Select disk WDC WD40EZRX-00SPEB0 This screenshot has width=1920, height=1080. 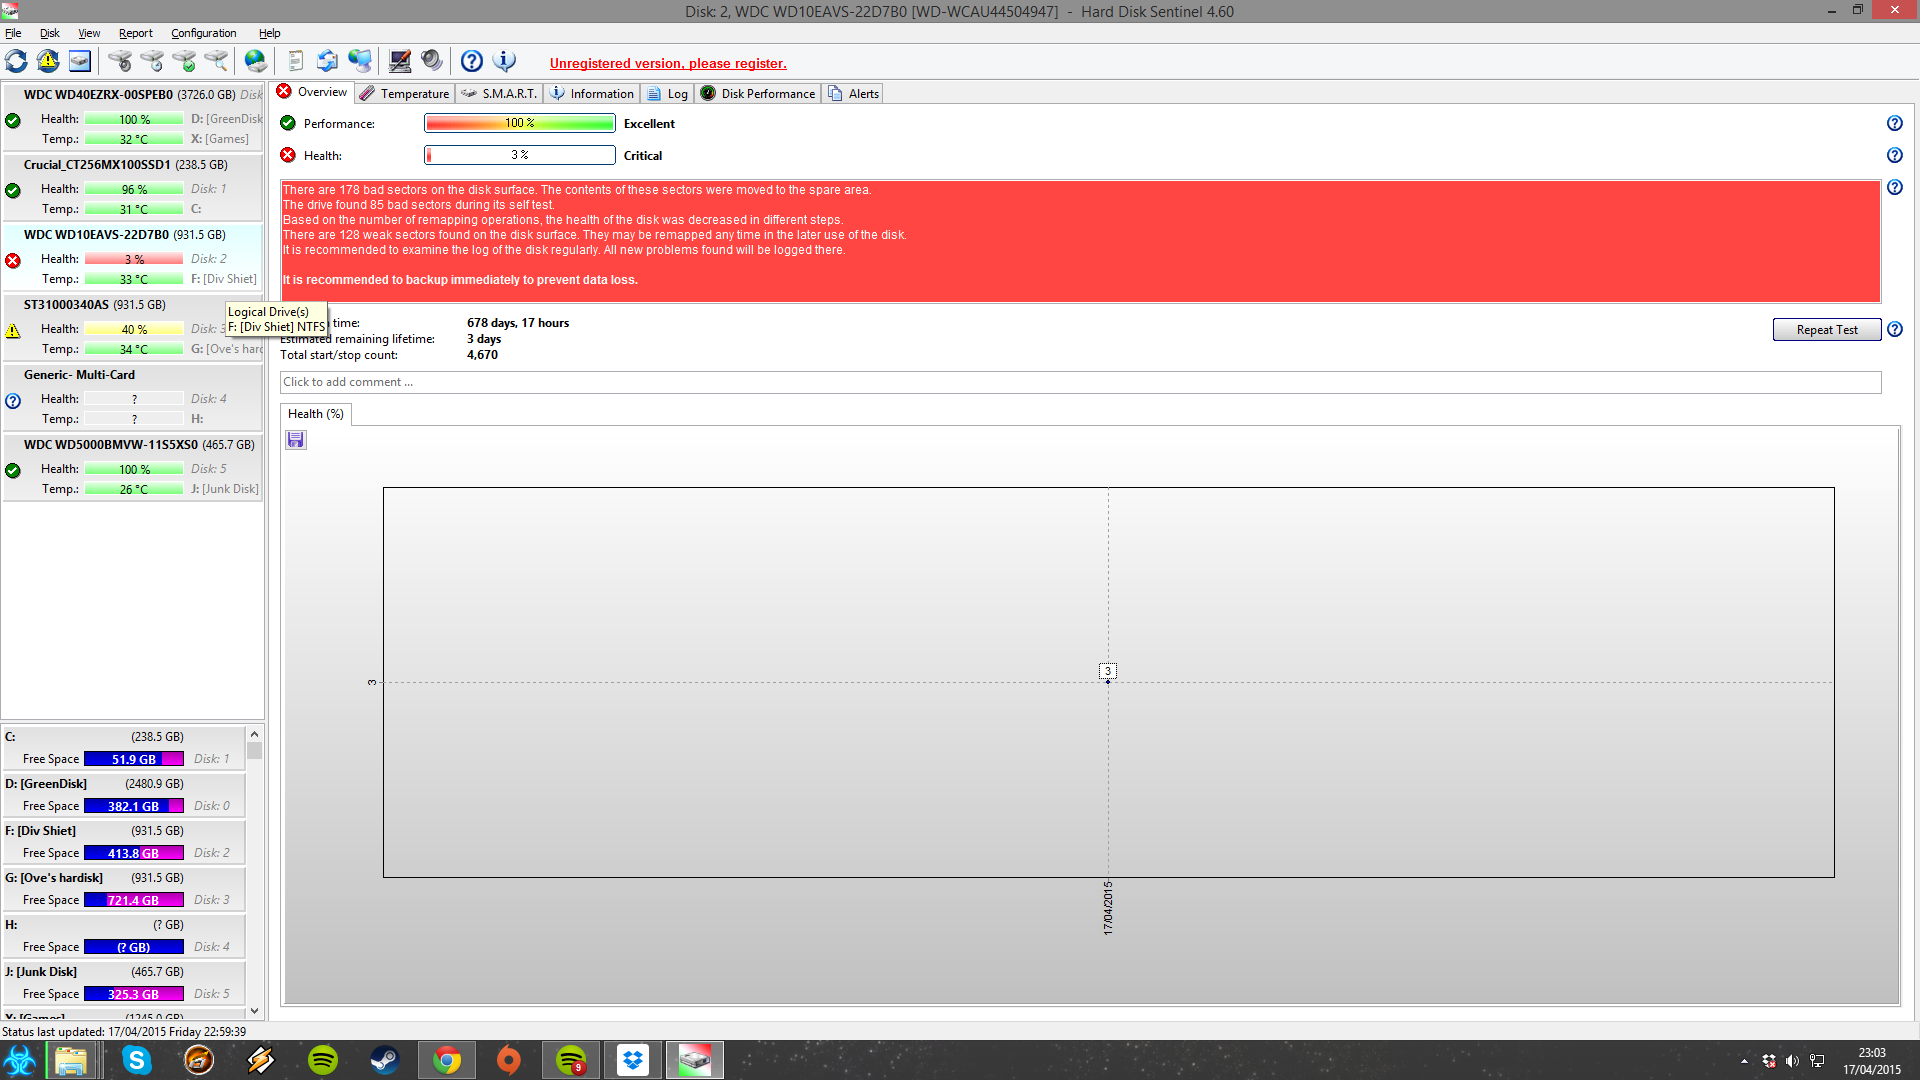[x=133, y=116]
